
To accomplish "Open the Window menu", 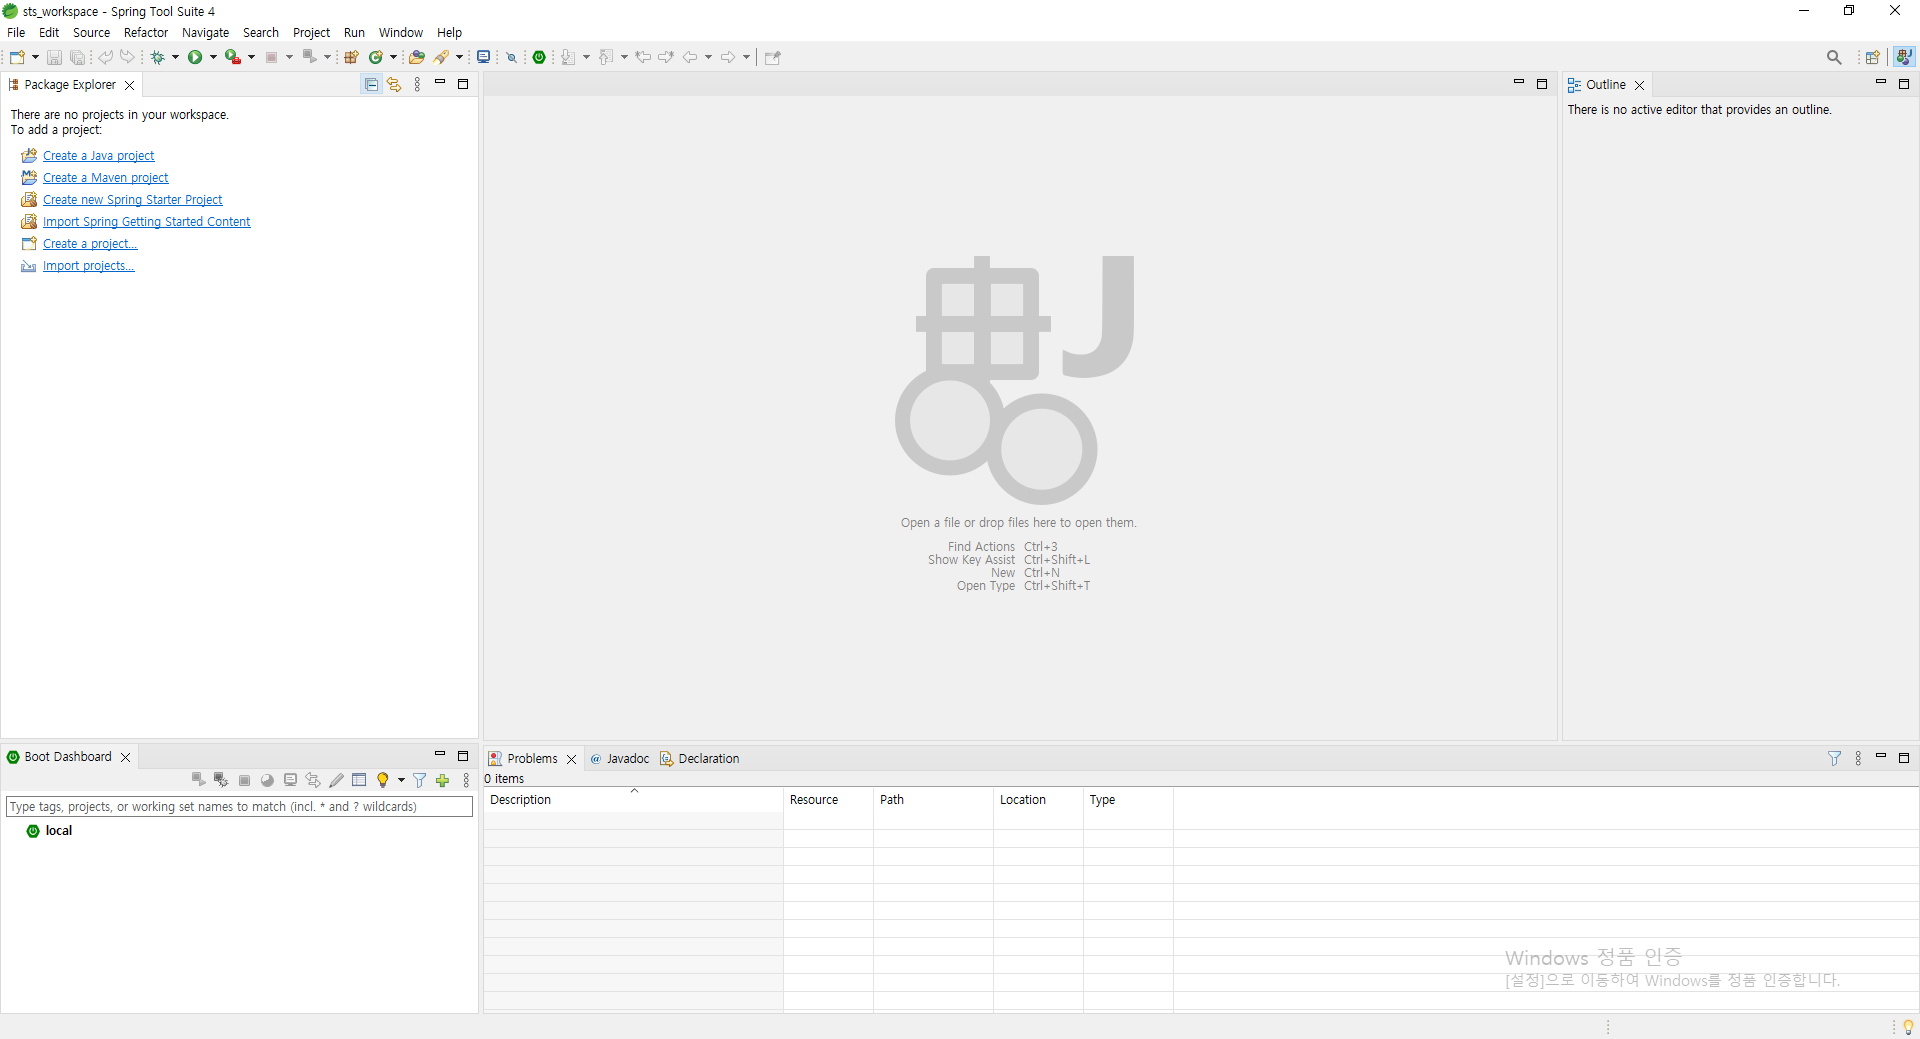I will pos(400,32).
